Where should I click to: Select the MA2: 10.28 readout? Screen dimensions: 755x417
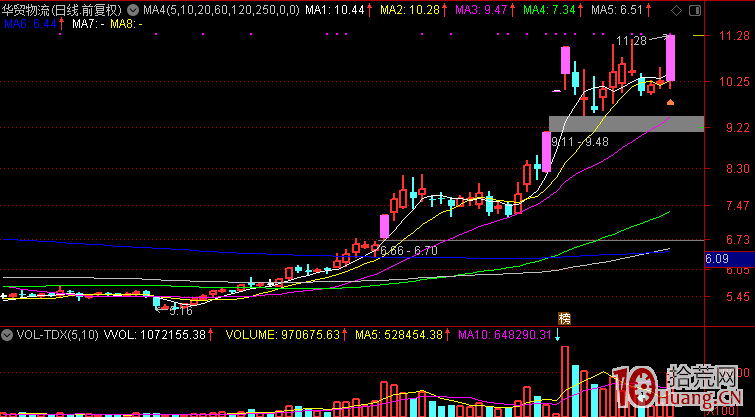point(410,10)
